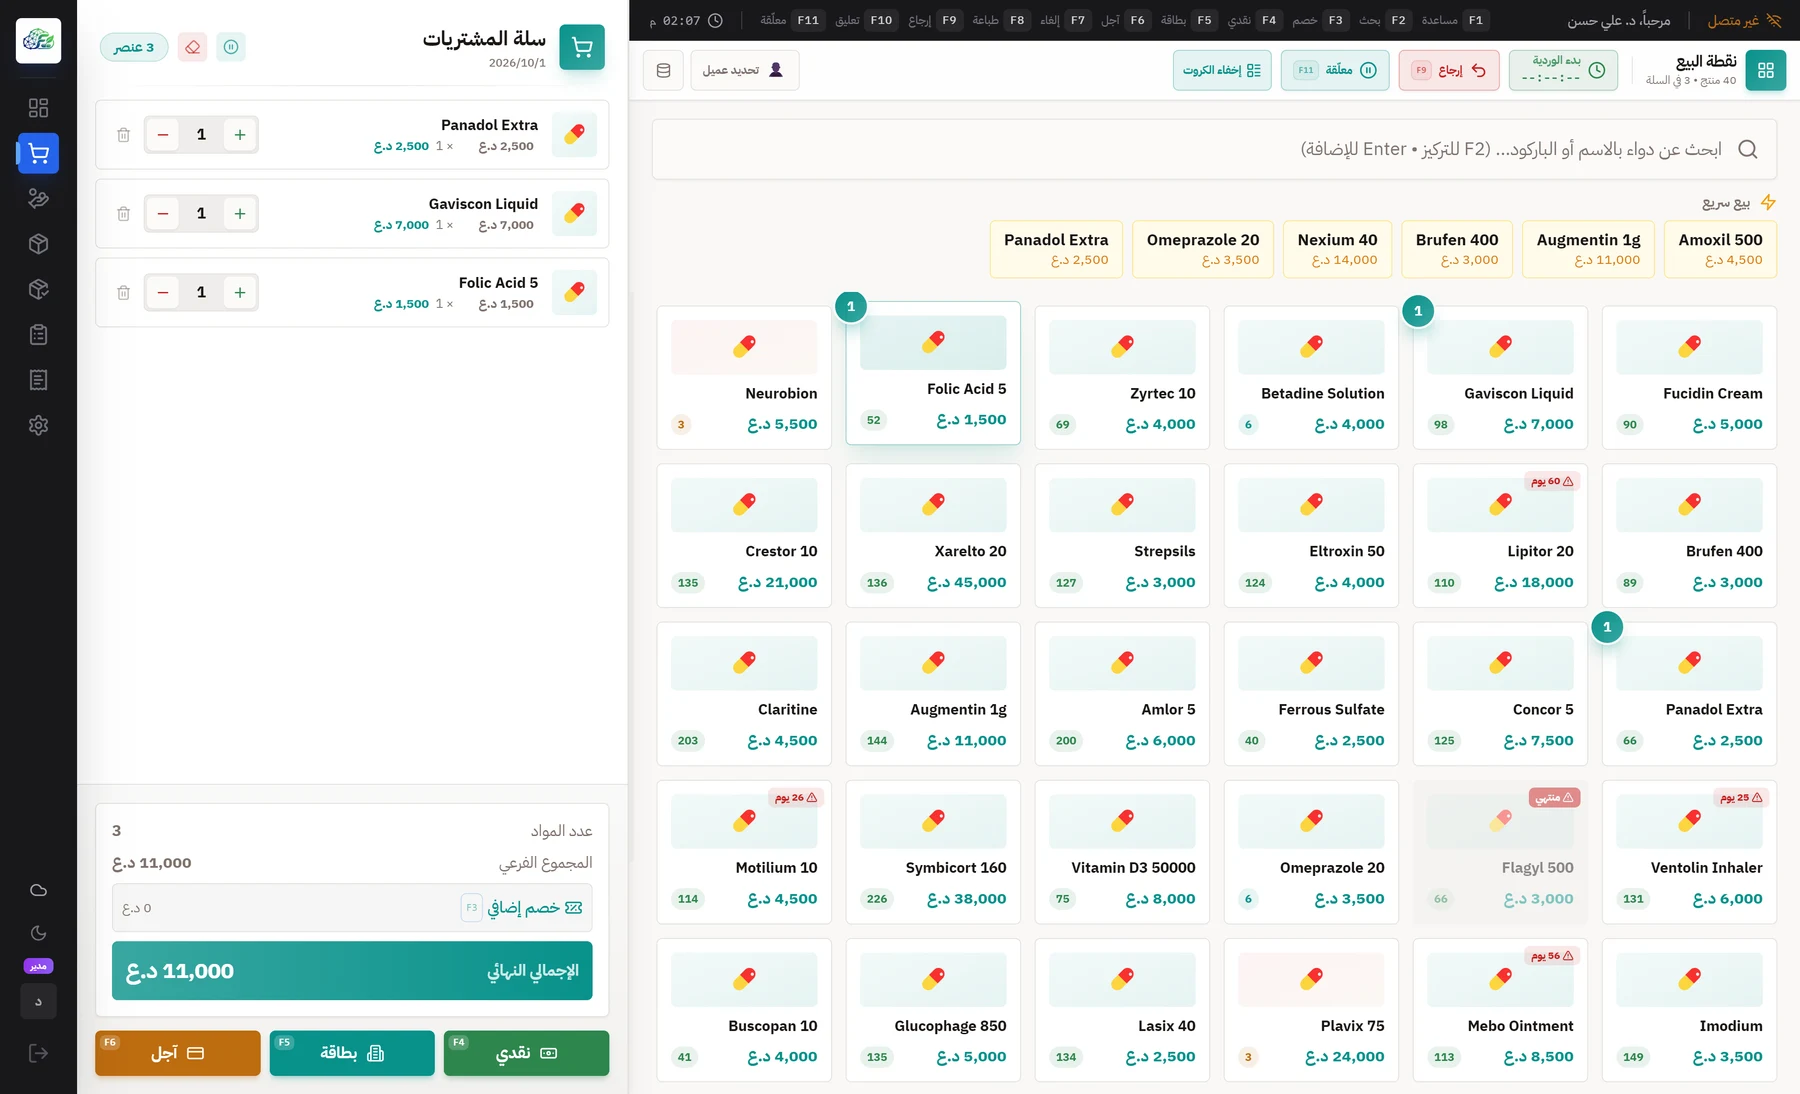The width and height of the screenshot is (1800, 1094).
Task: Increase Panadol Extra quantity with plus
Action: click(x=240, y=134)
